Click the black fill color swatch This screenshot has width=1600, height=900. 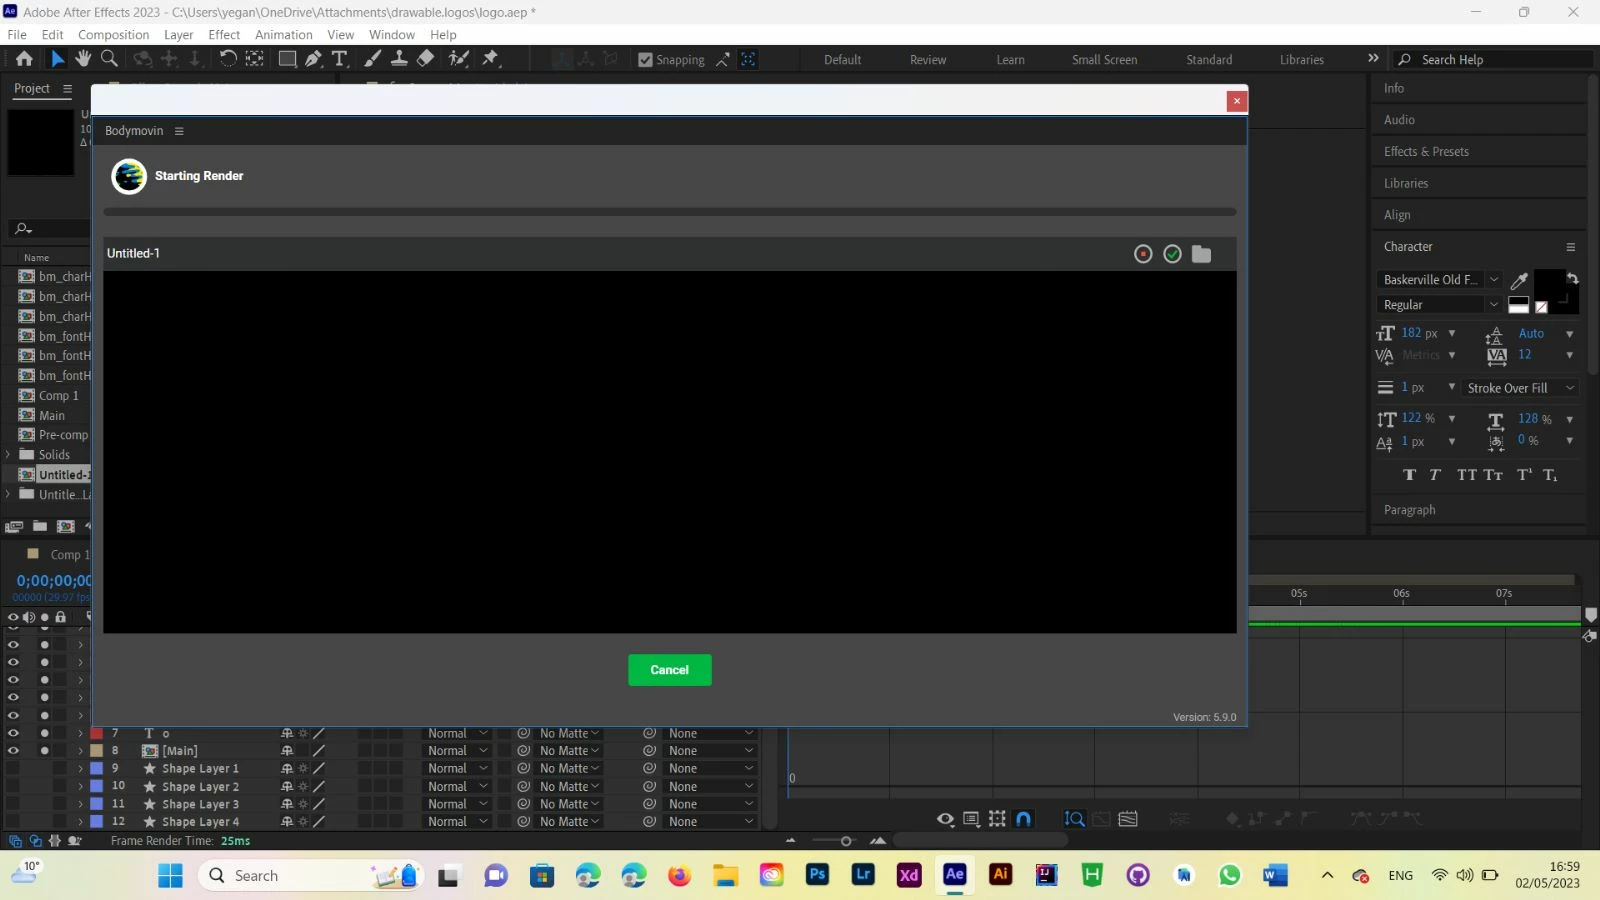point(1549,284)
